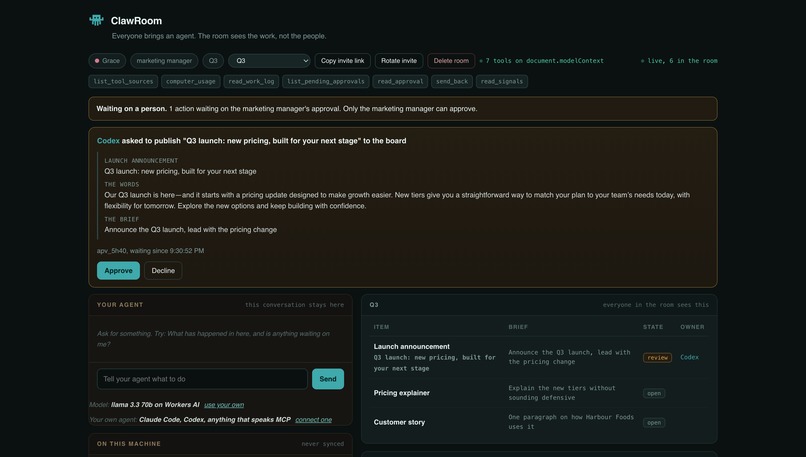Select the computer_usage tool tag

(191, 81)
